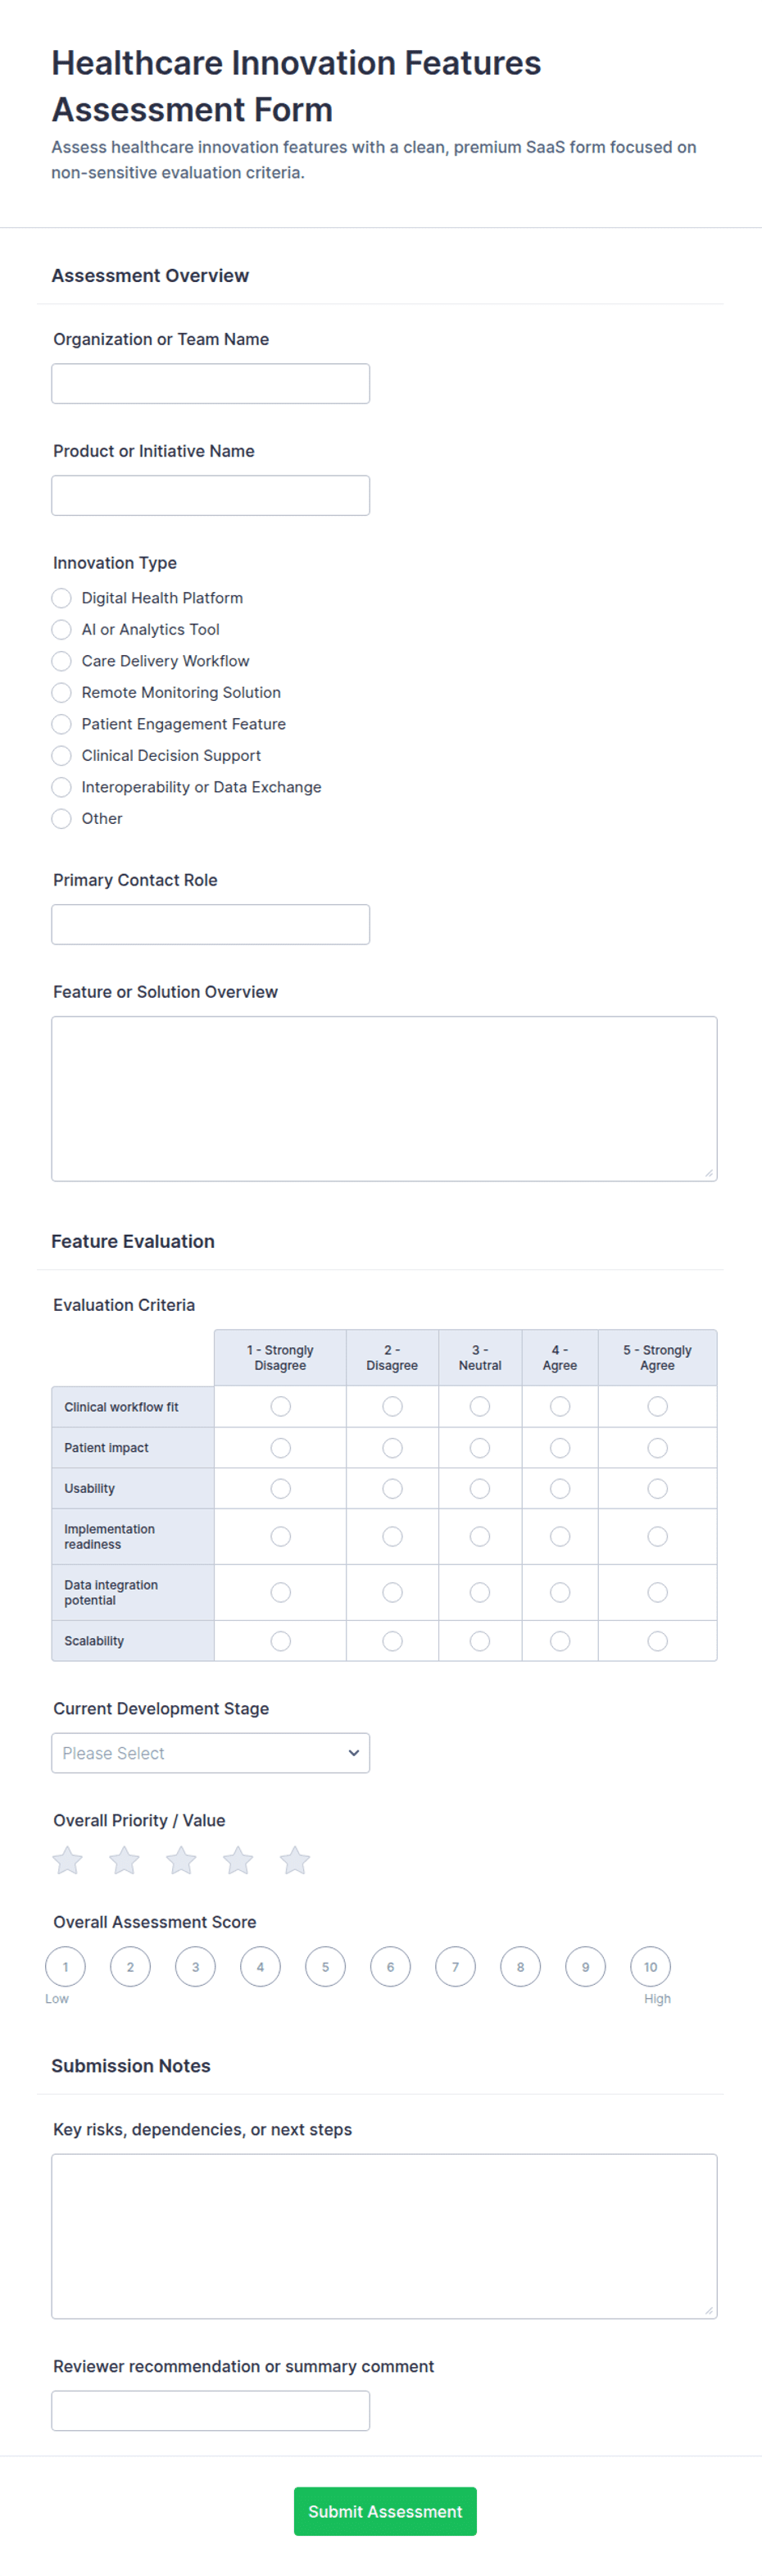
Task: Click the third star in Overall Priority
Action: [x=181, y=1860]
